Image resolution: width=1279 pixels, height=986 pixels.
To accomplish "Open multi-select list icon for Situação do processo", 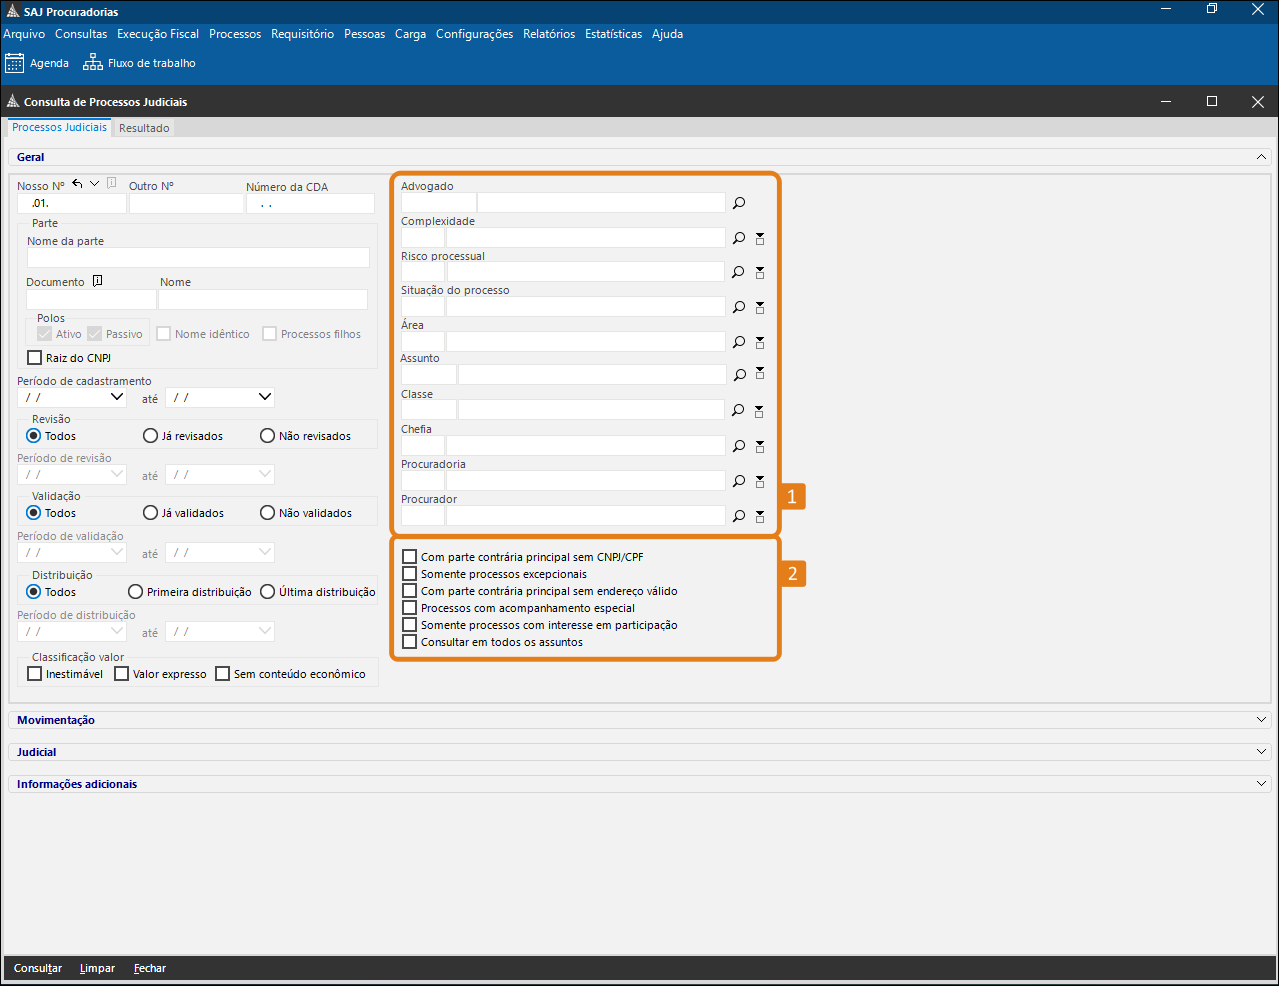I will point(760,307).
